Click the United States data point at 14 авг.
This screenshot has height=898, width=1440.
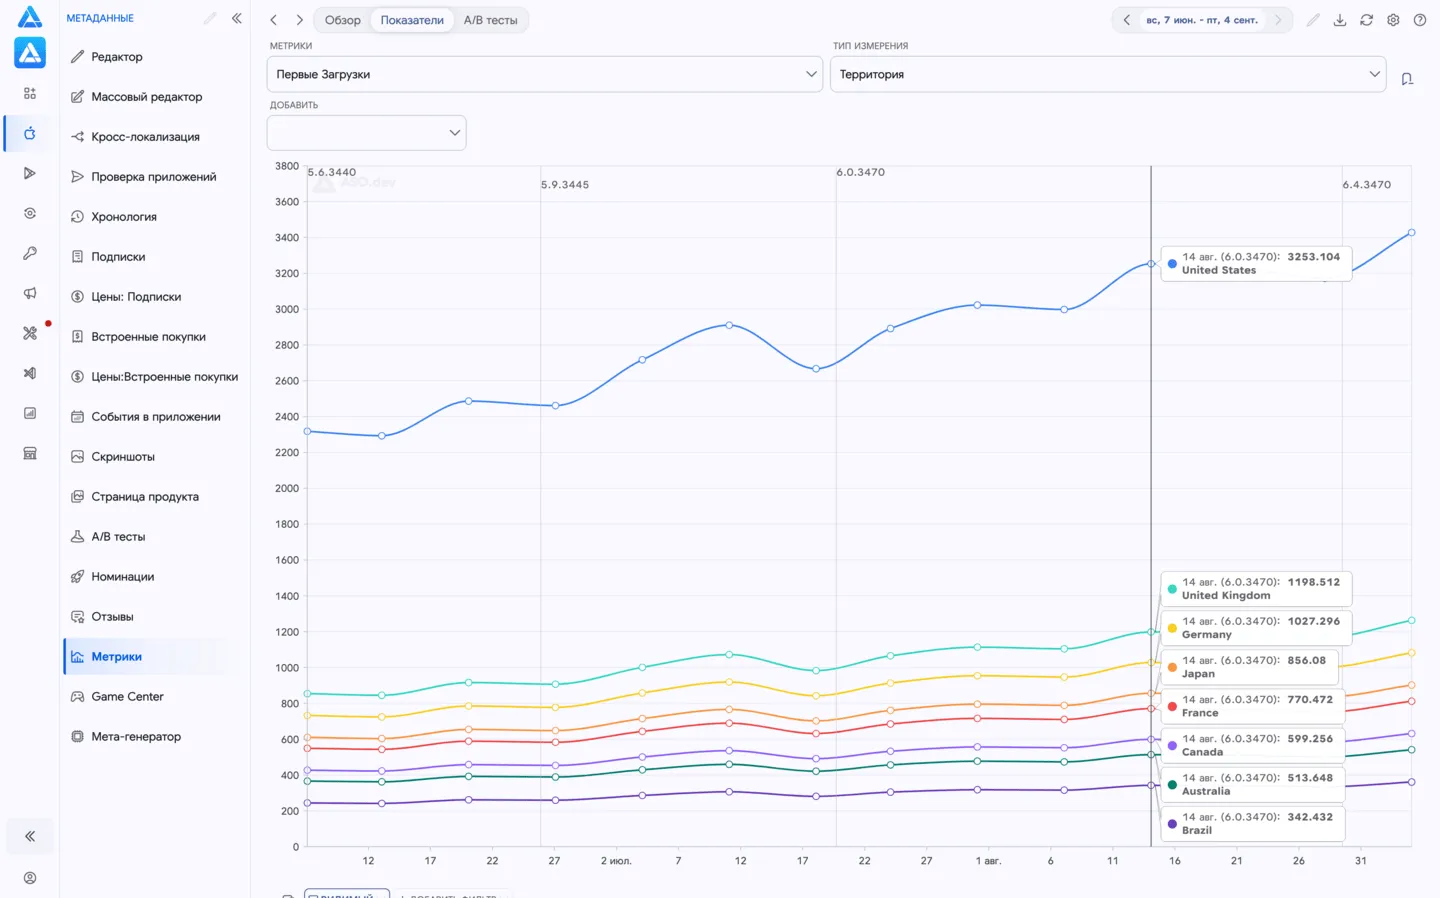coord(1151,264)
